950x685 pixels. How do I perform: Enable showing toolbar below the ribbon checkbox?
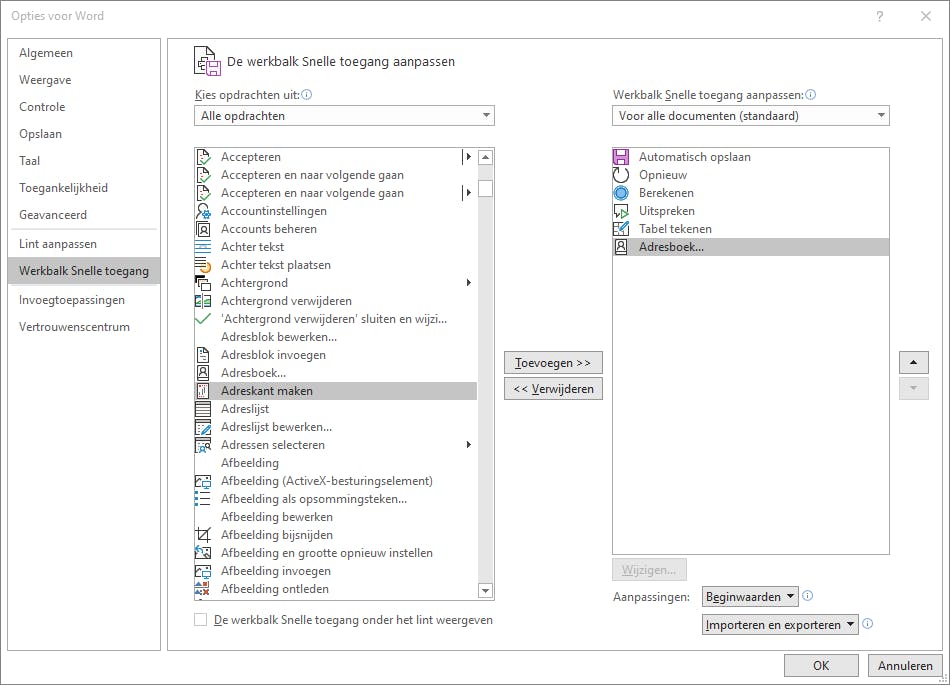201,620
